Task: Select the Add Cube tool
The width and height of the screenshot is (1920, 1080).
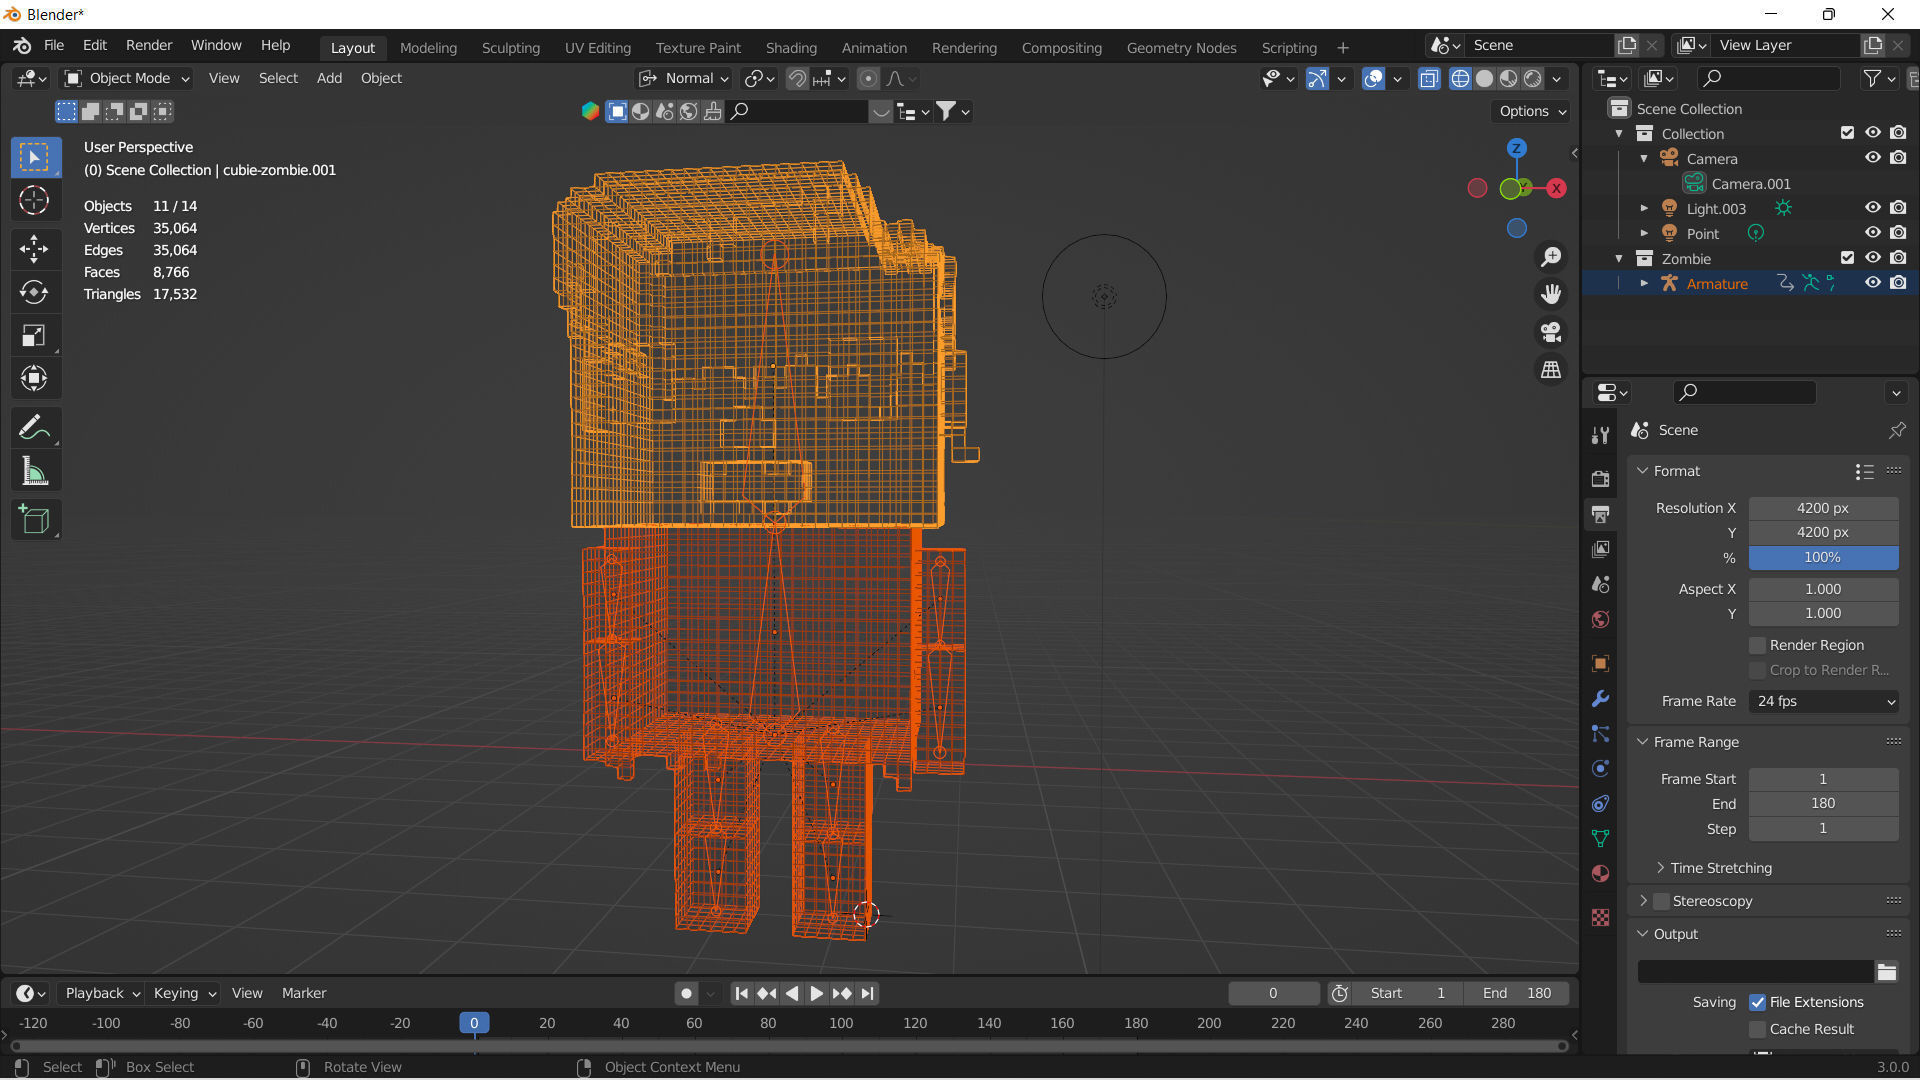Action: 35,519
